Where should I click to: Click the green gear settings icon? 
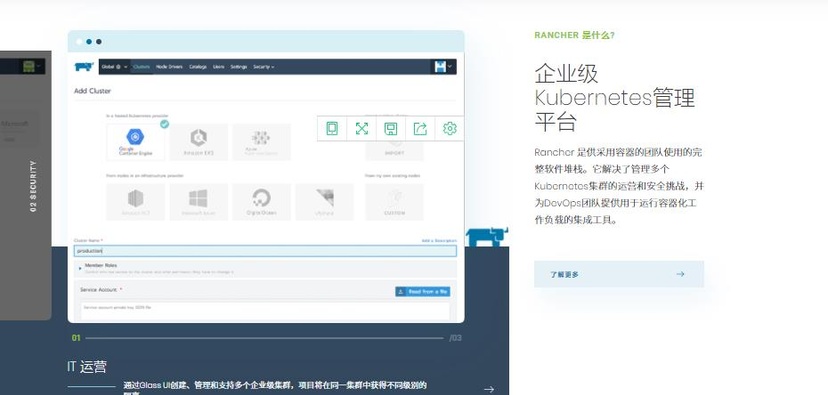tap(449, 128)
